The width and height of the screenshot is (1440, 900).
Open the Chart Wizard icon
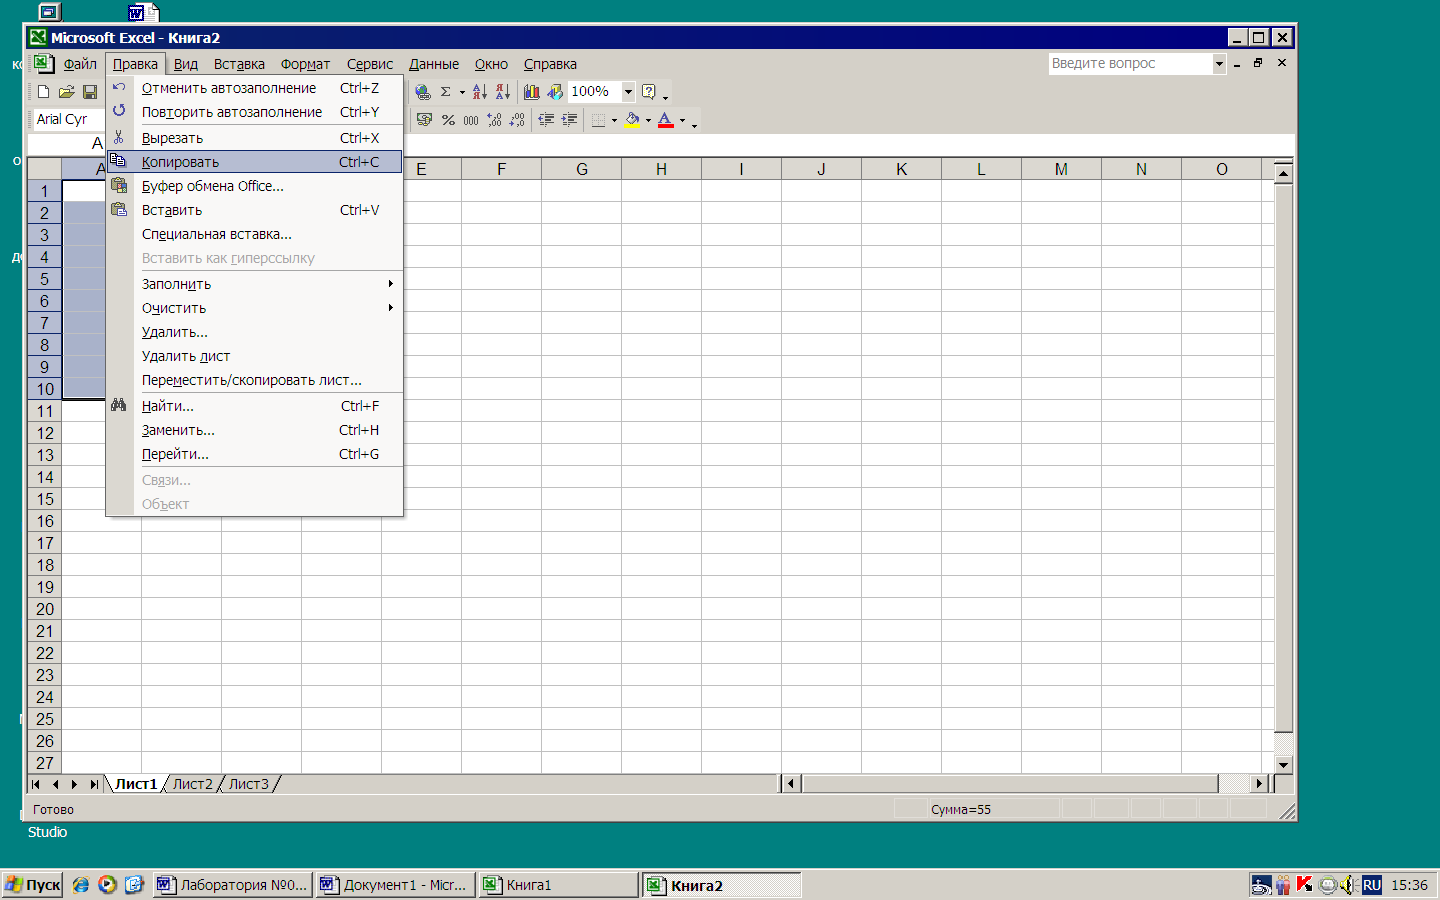[531, 92]
